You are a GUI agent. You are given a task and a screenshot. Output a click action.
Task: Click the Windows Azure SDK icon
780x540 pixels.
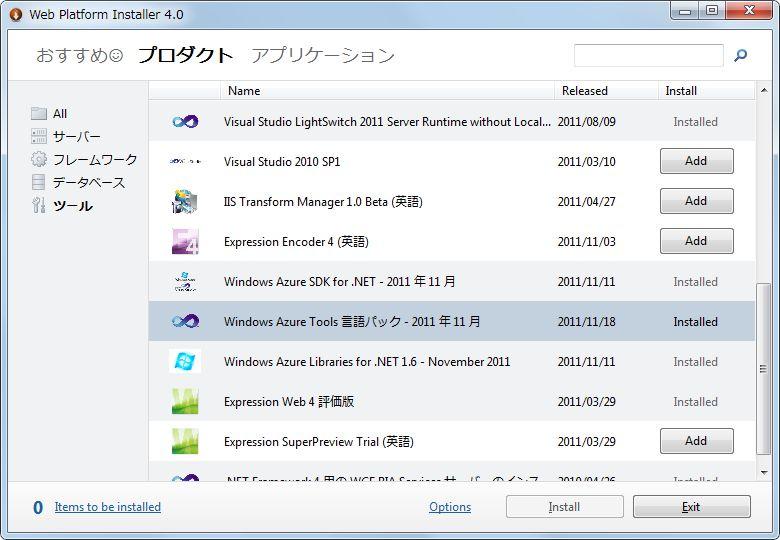tap(185, 281)
